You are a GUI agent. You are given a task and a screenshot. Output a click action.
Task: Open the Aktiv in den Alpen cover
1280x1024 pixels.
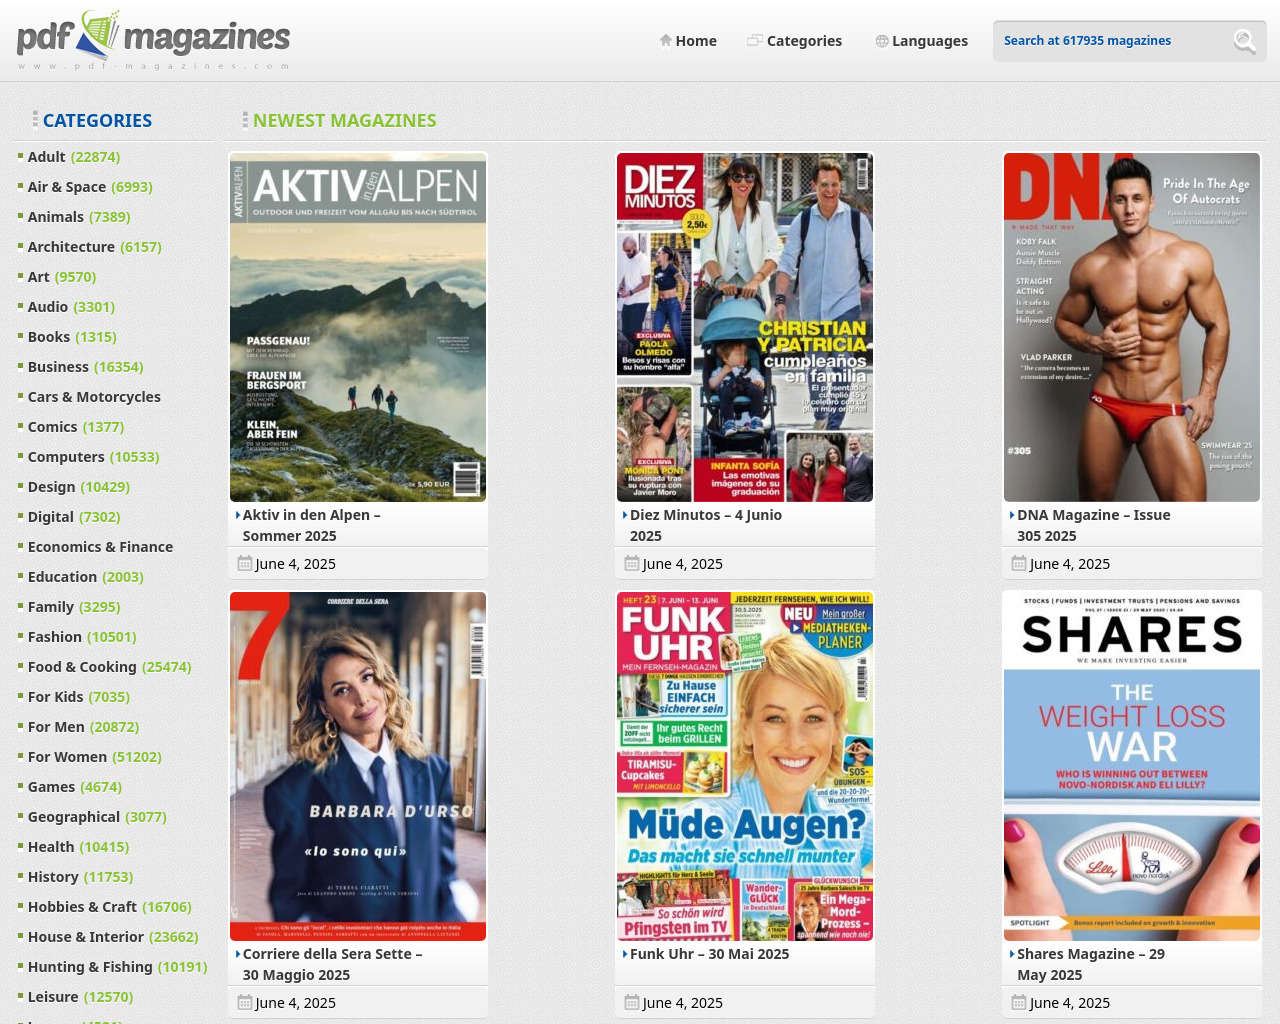point(358,327)
